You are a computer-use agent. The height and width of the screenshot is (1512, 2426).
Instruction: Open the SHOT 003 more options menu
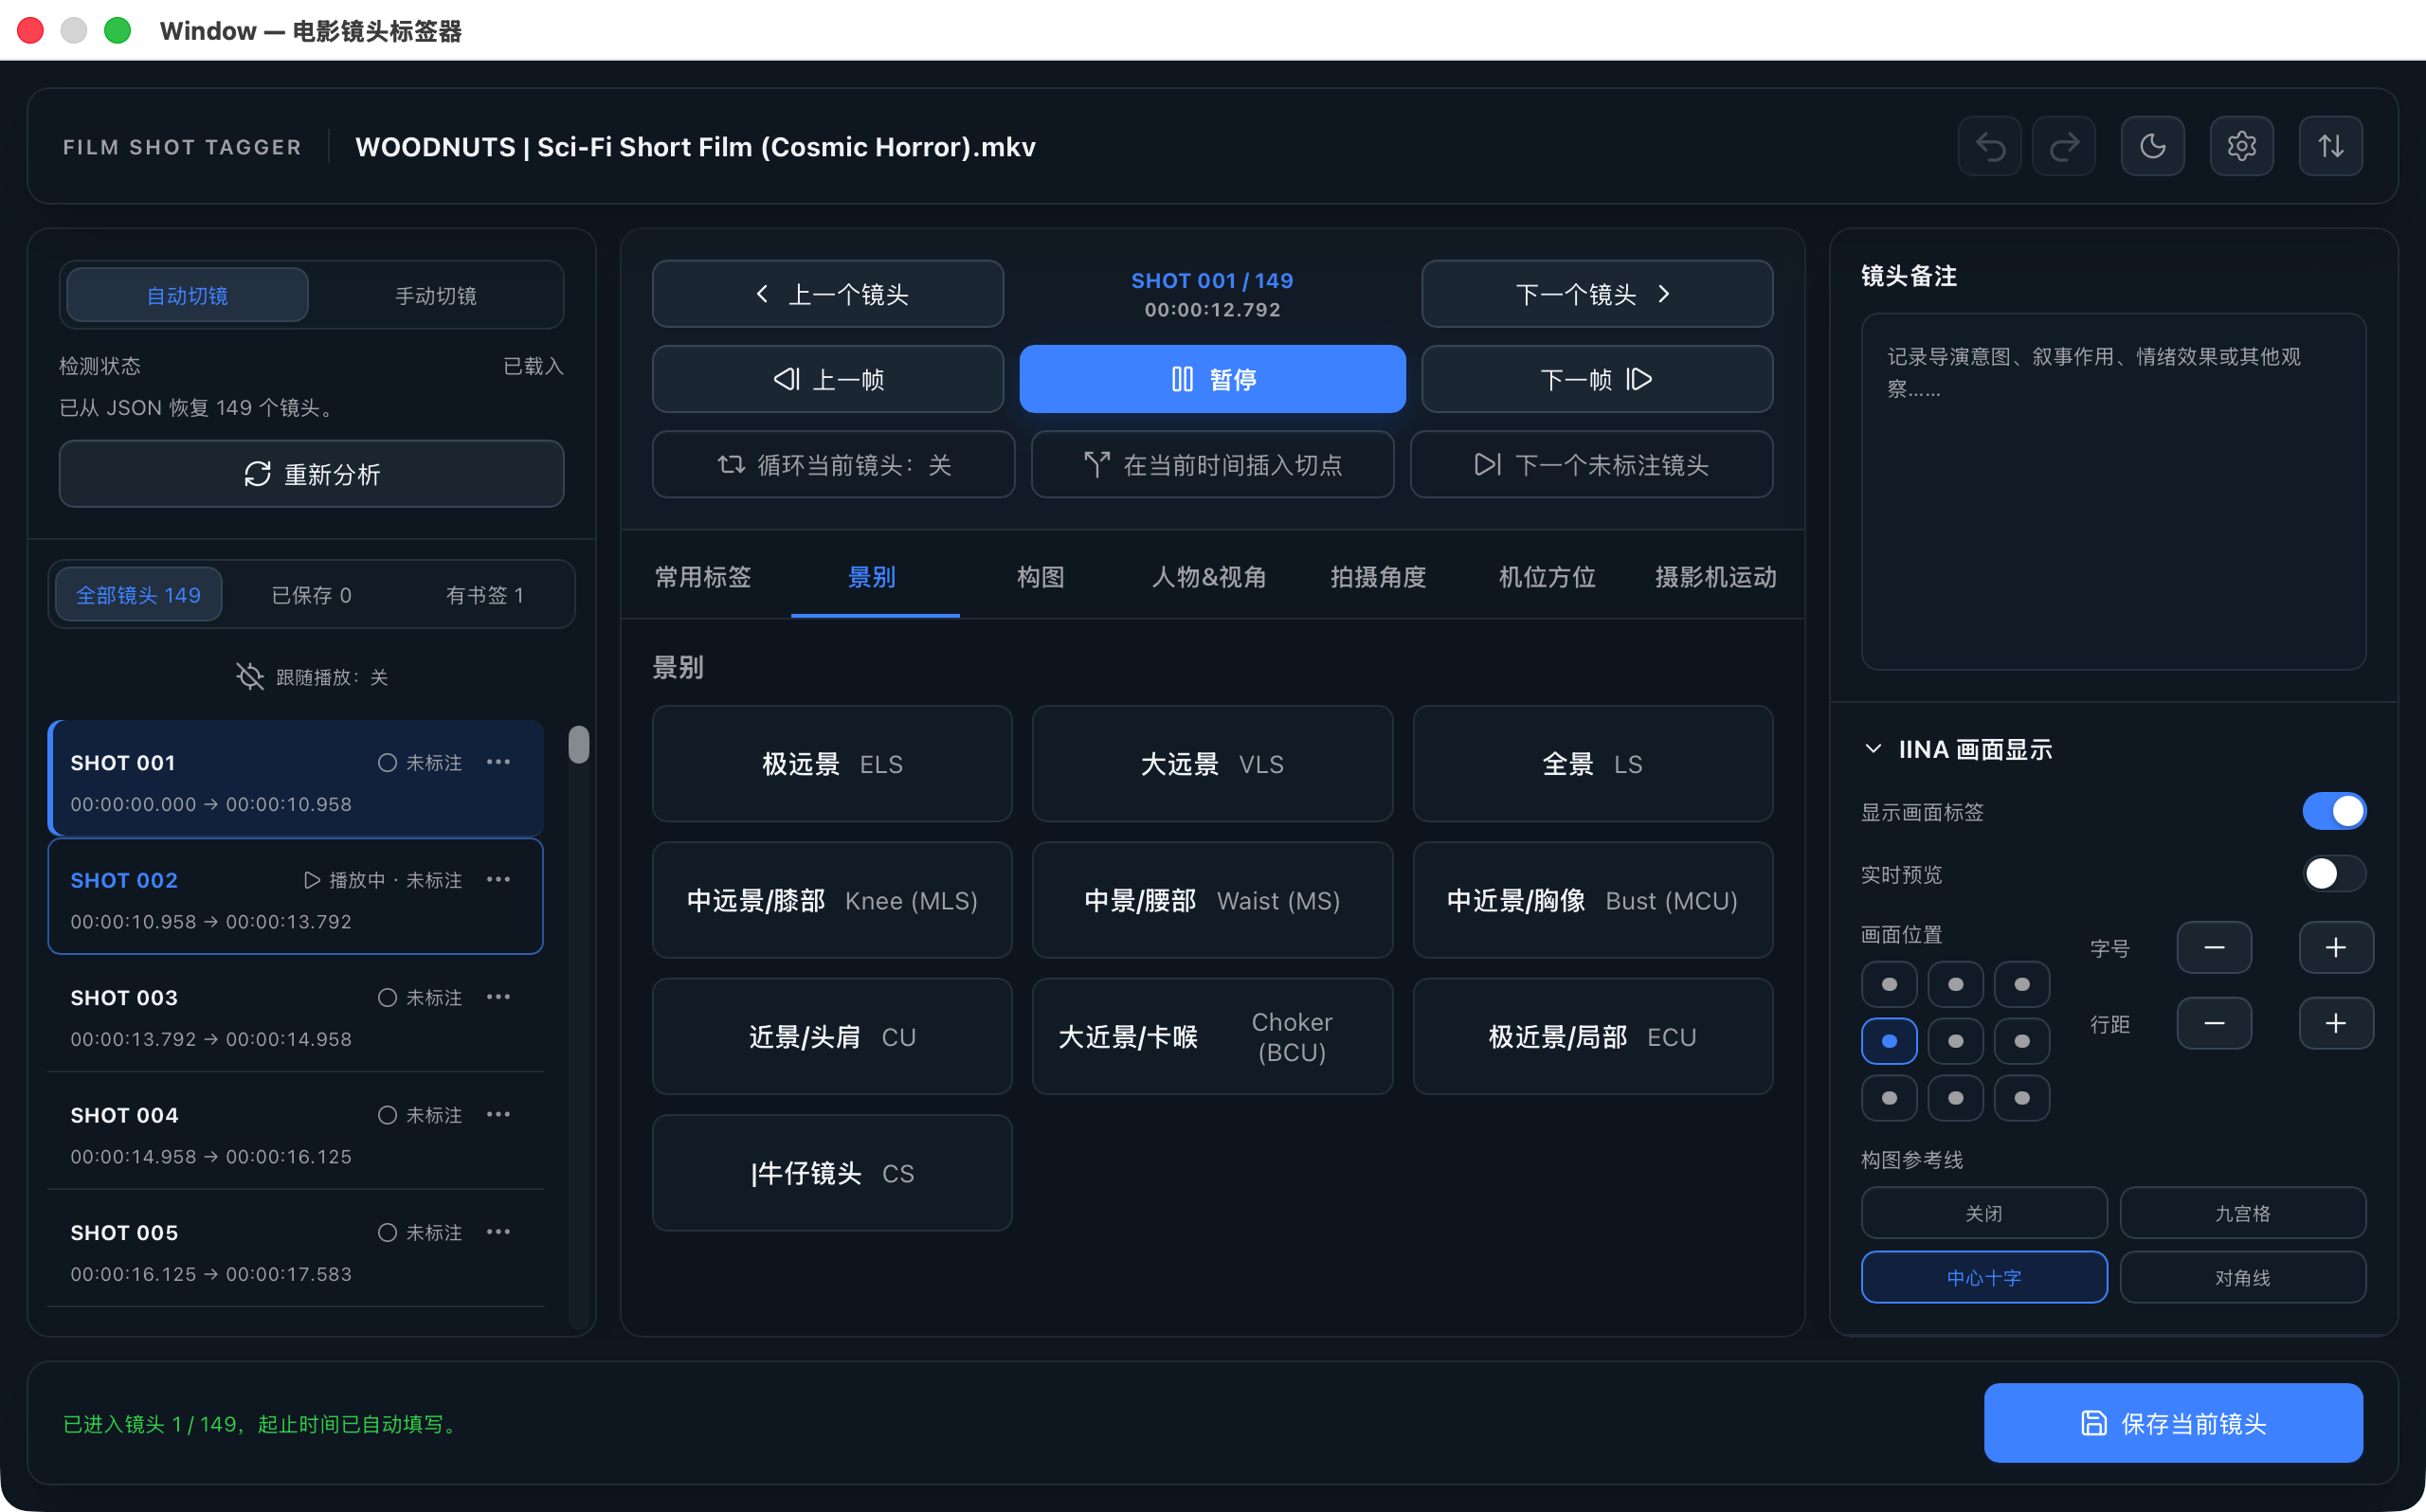(x=498, y=997)
